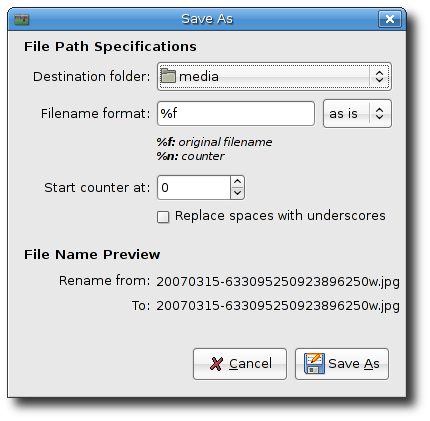Click the To filename preview text
The image size is (430, 421).
tap(278, 306)
